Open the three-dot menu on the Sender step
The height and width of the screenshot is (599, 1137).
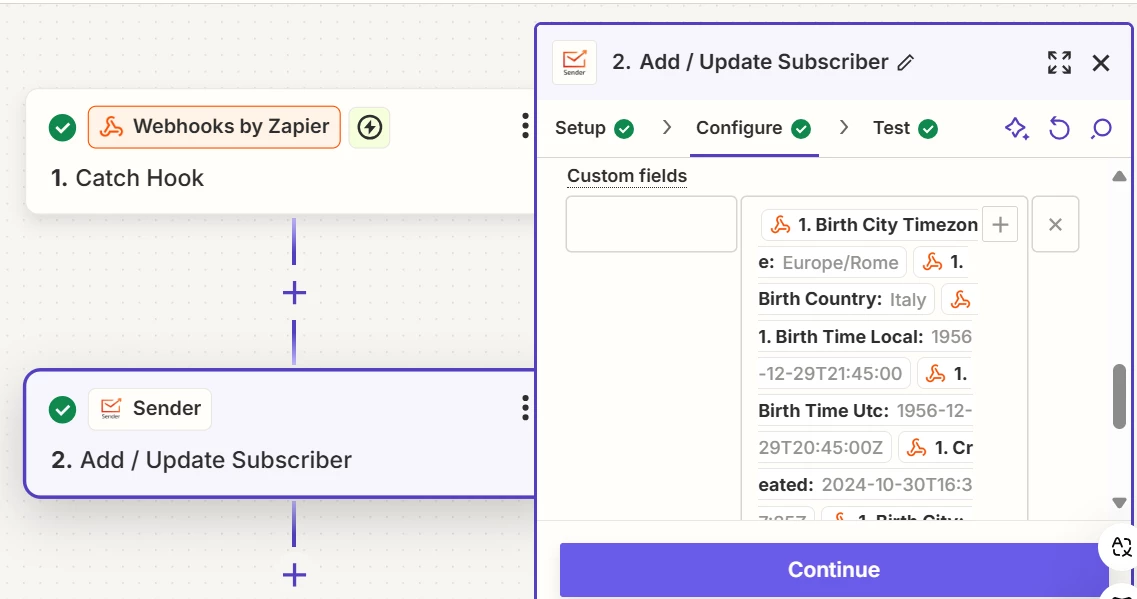point(525,407)
